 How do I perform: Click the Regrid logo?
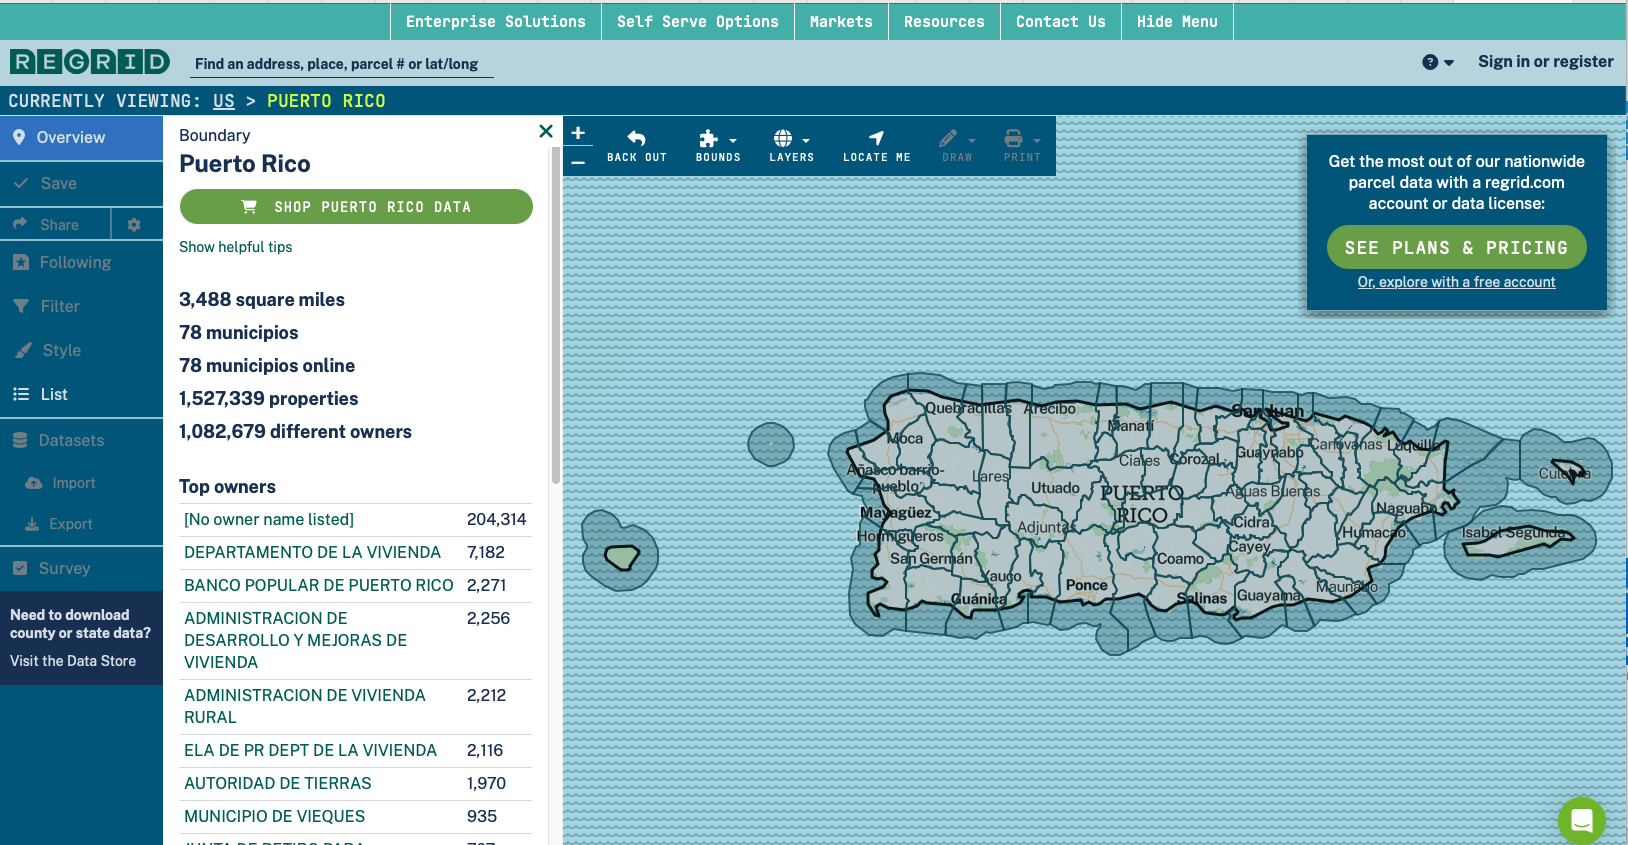90,62
